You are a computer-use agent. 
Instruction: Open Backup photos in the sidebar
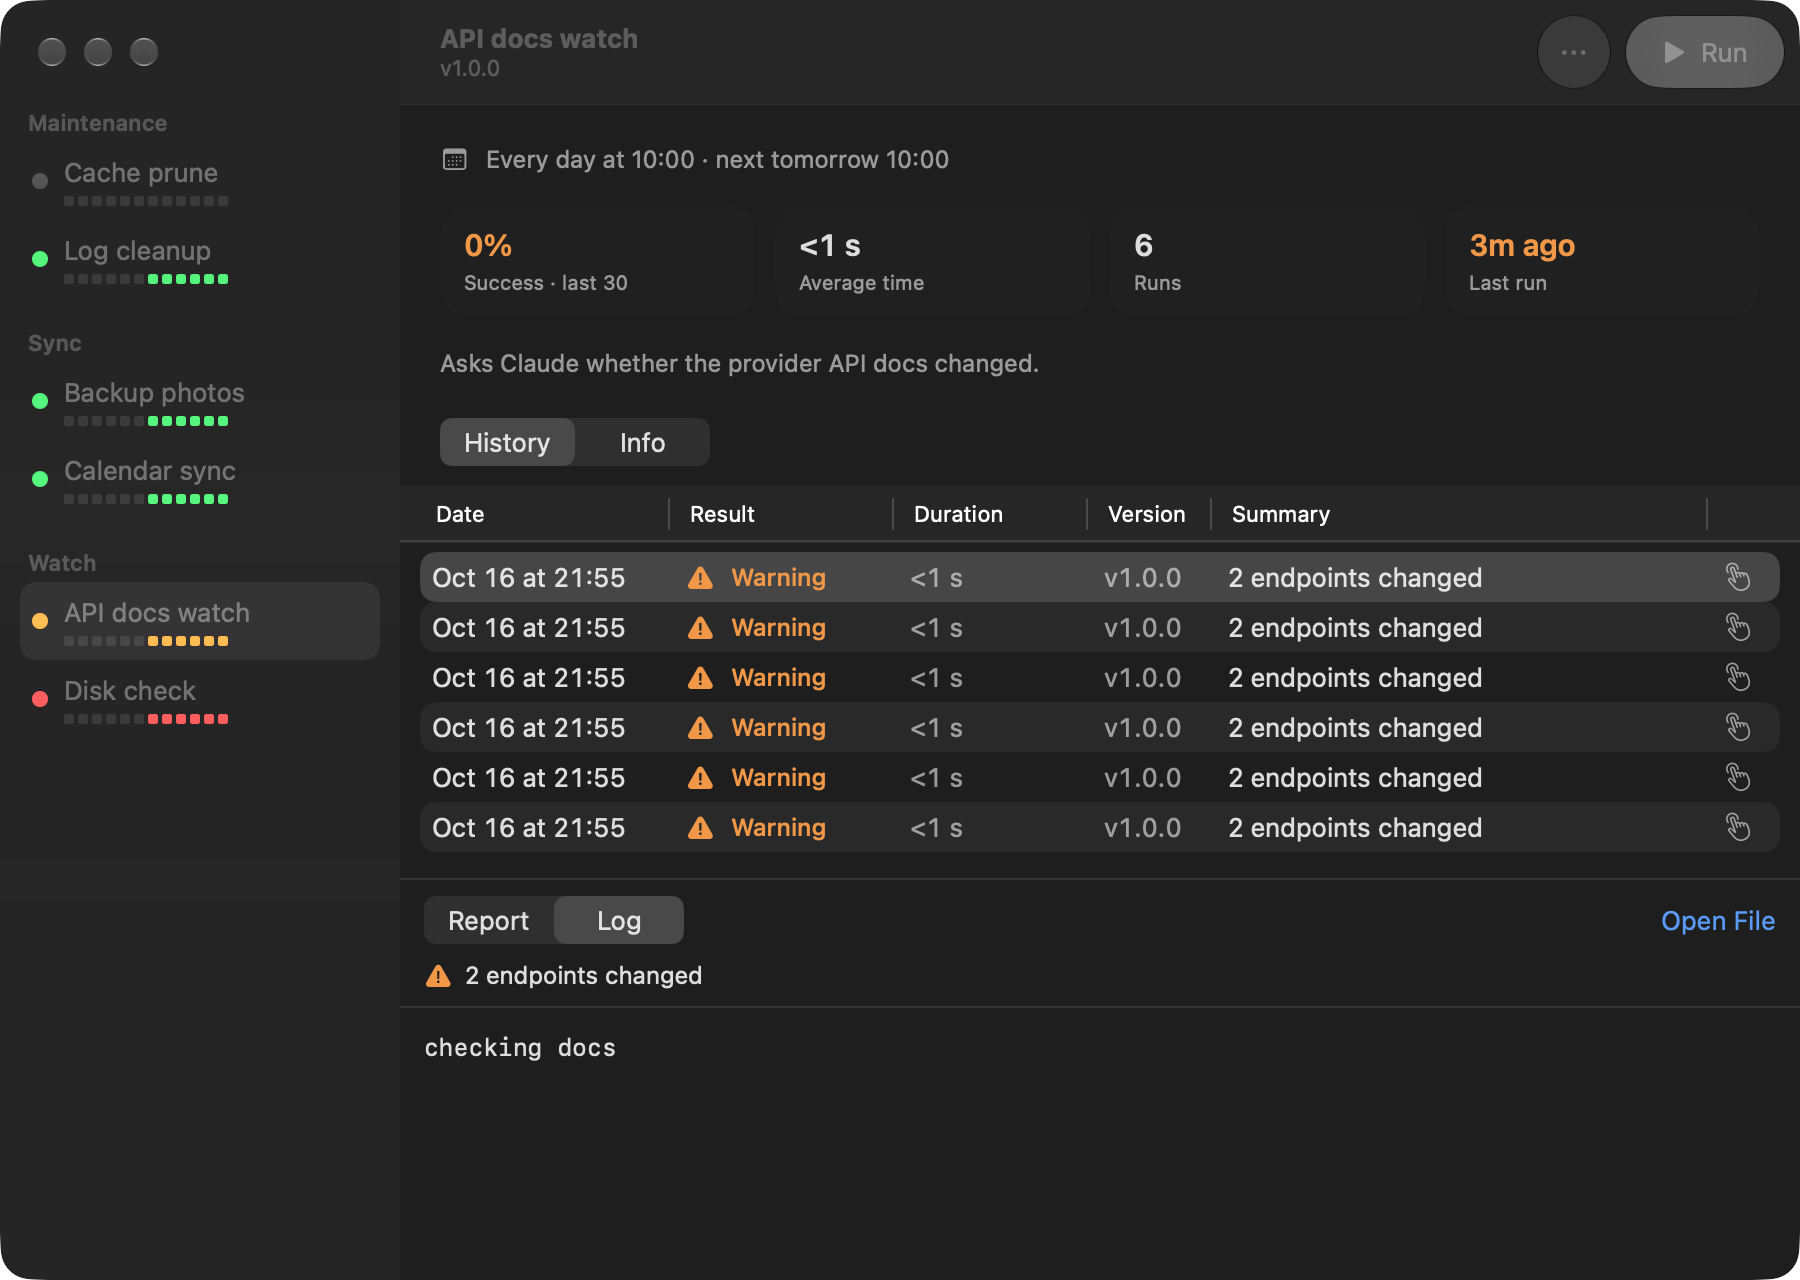(200, 401)
